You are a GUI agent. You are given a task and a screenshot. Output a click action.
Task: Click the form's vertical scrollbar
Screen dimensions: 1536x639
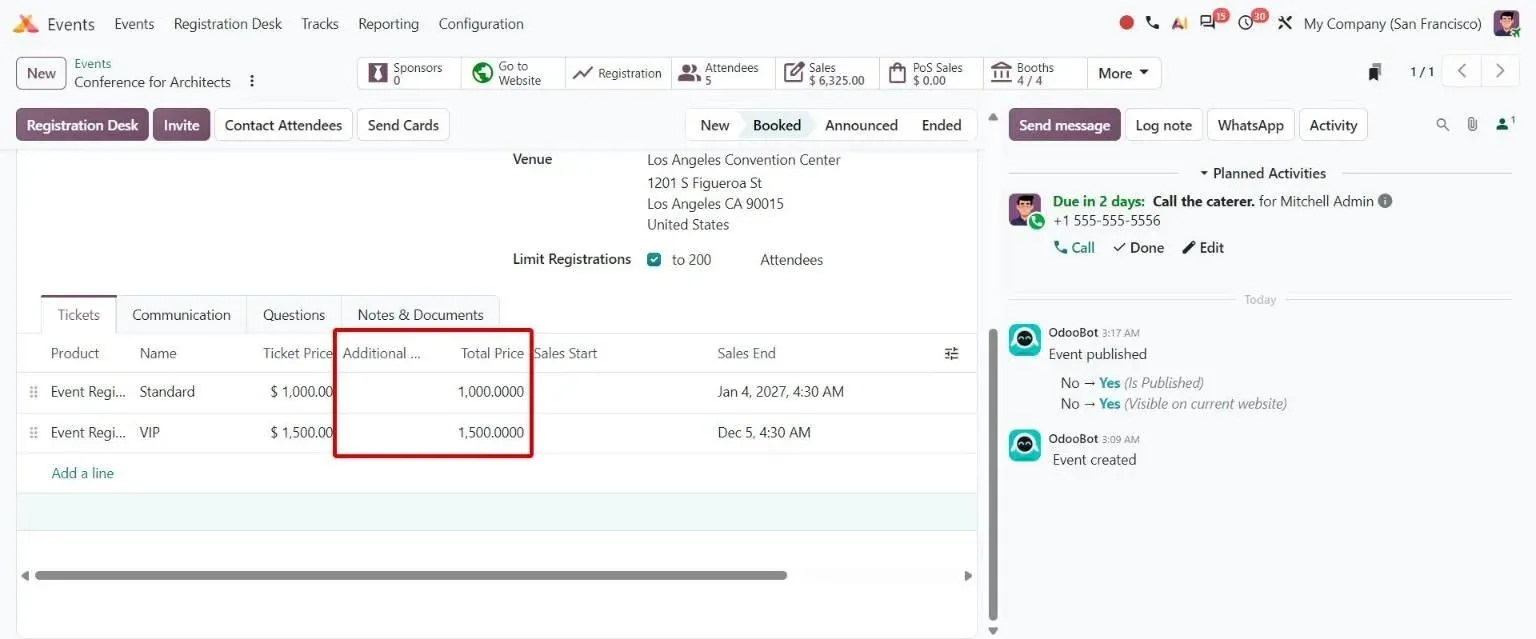(992, 473)
